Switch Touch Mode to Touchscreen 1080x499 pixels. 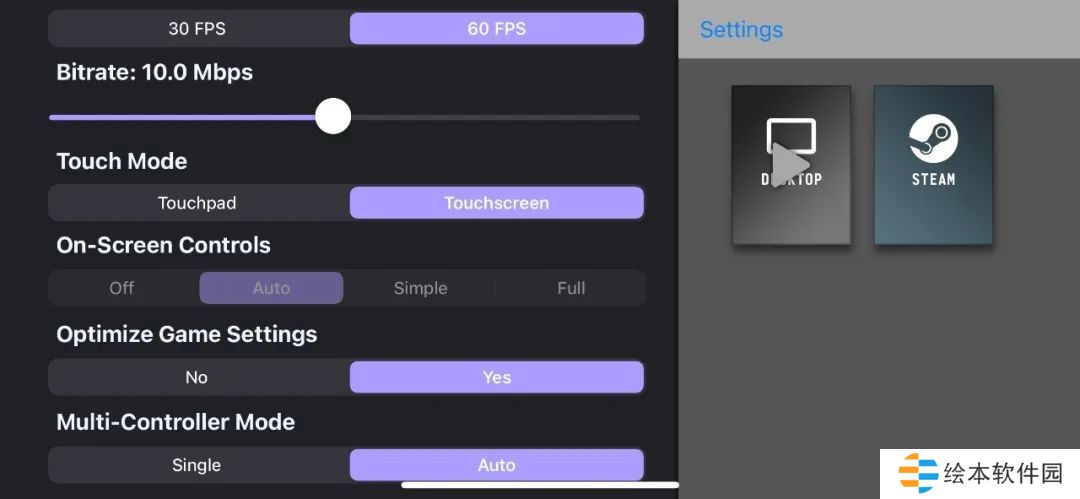pyautogui.click(x=496, y=203)
